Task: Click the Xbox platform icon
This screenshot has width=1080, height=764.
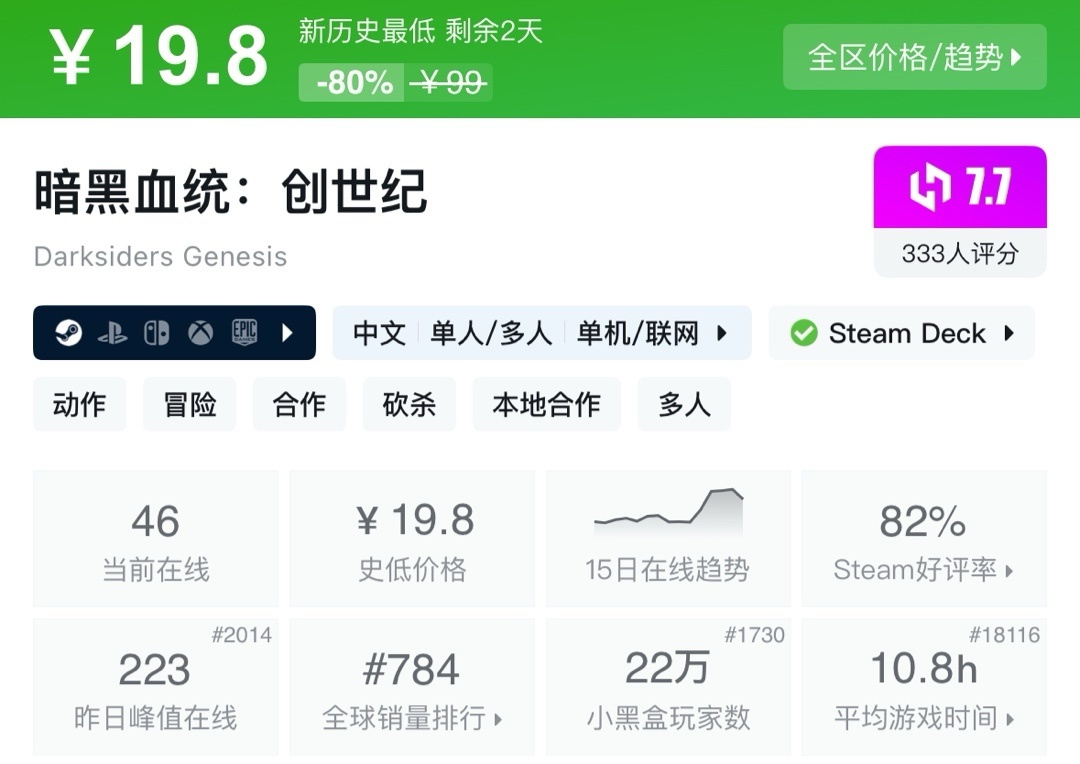Action: pos(201,333)
